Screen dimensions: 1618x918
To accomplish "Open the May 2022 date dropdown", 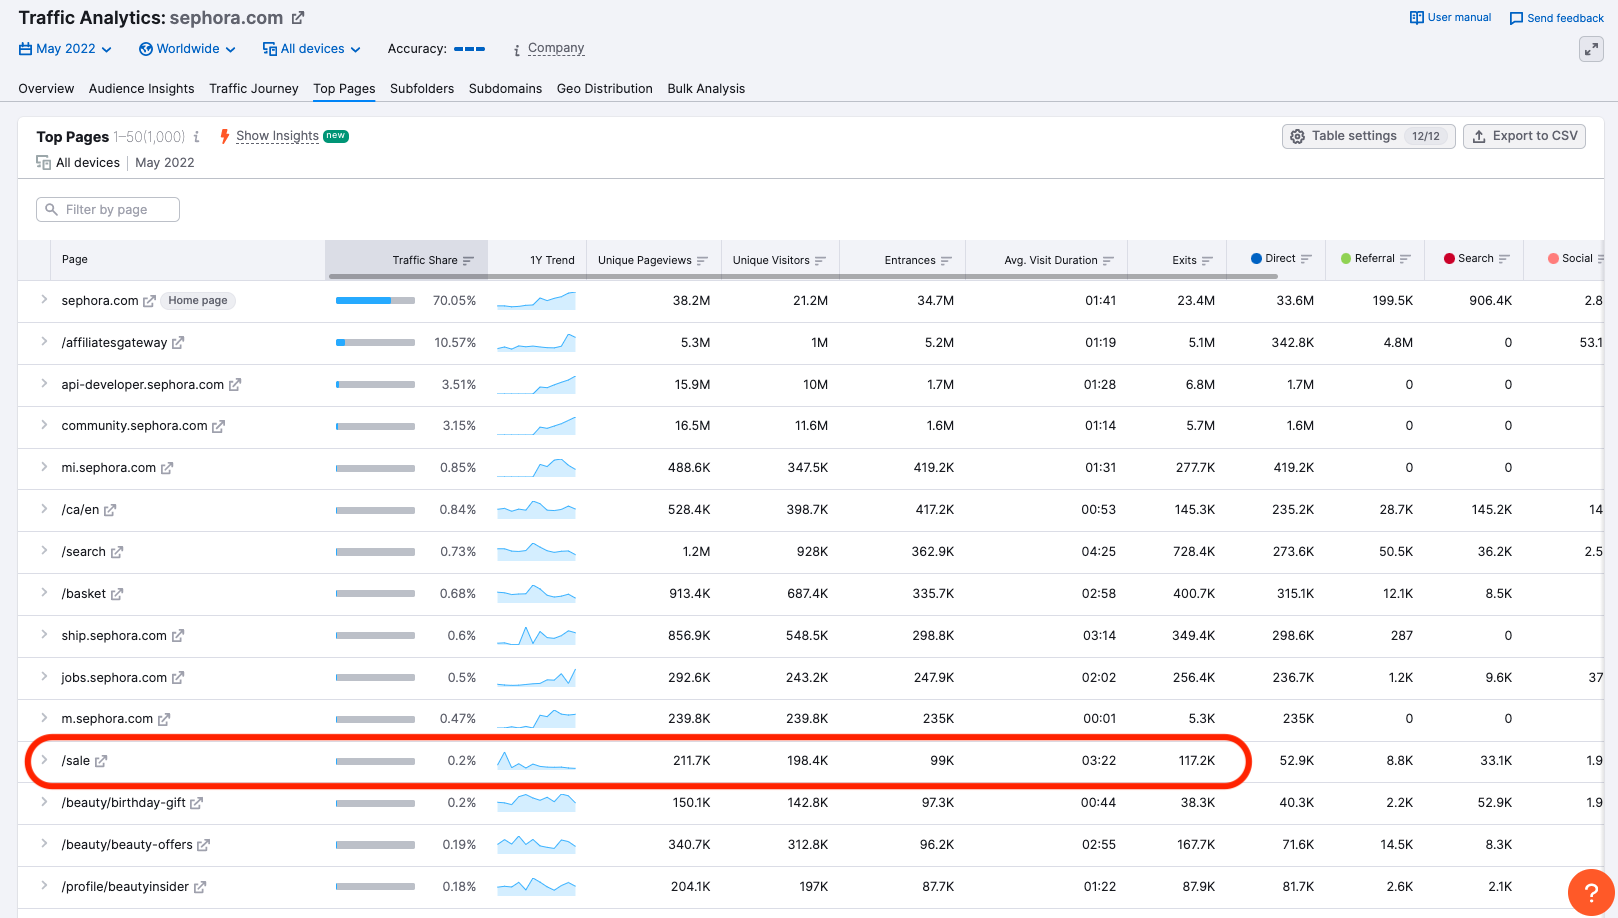I will coord(65,49).
